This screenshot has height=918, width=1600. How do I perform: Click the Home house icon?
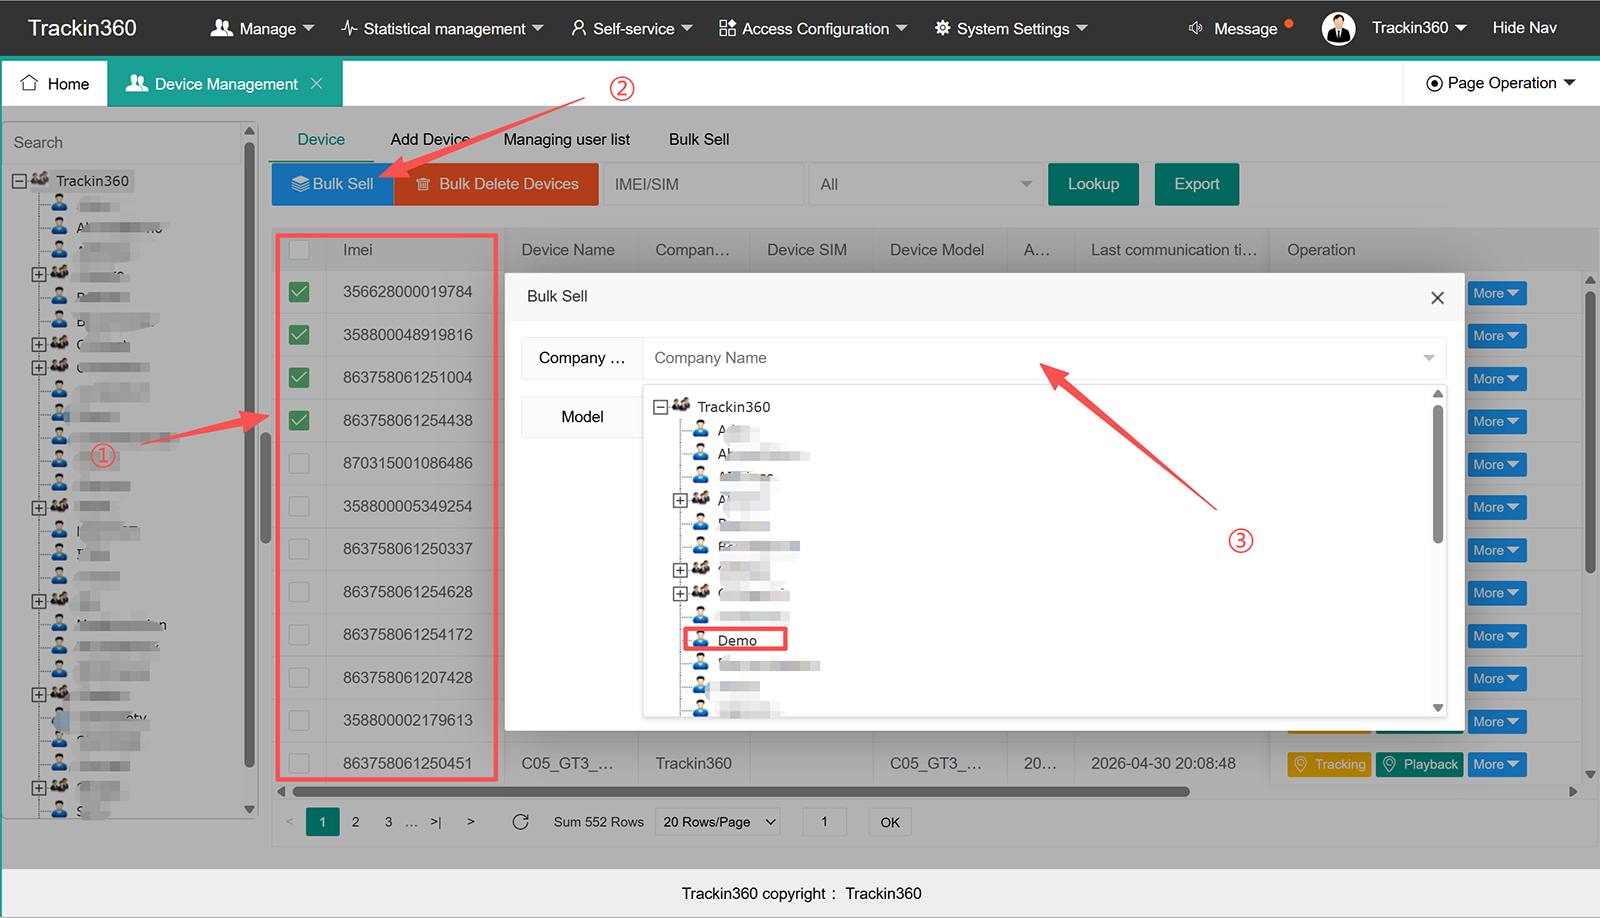coord(29,83)
